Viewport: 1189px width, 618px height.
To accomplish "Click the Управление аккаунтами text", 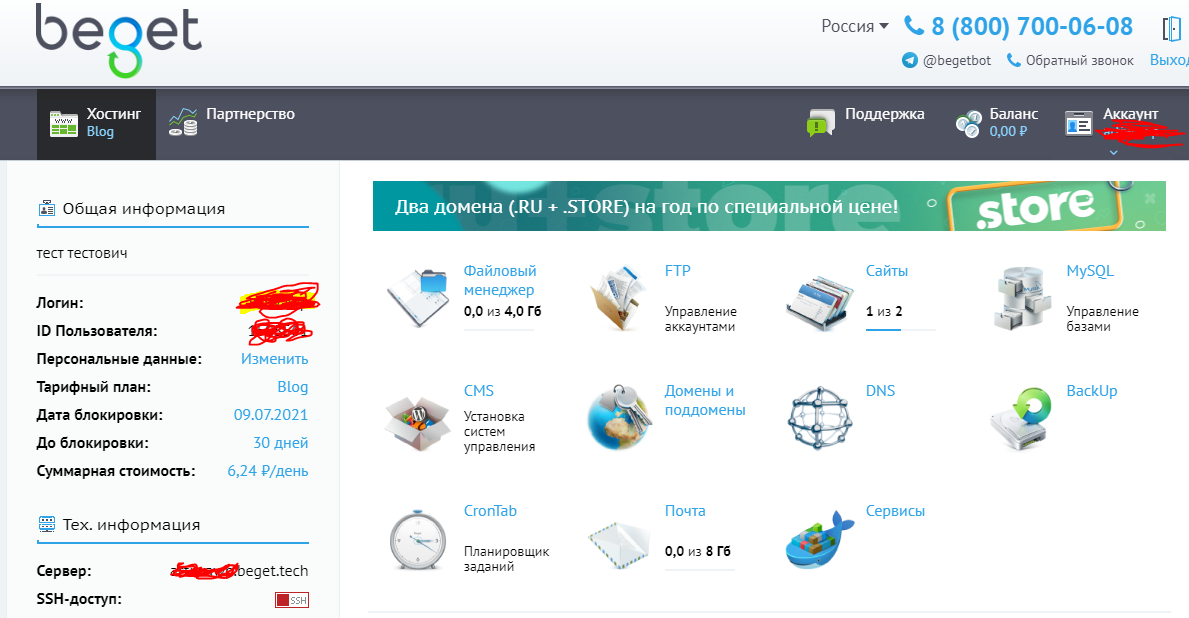I will pos(701,319).
